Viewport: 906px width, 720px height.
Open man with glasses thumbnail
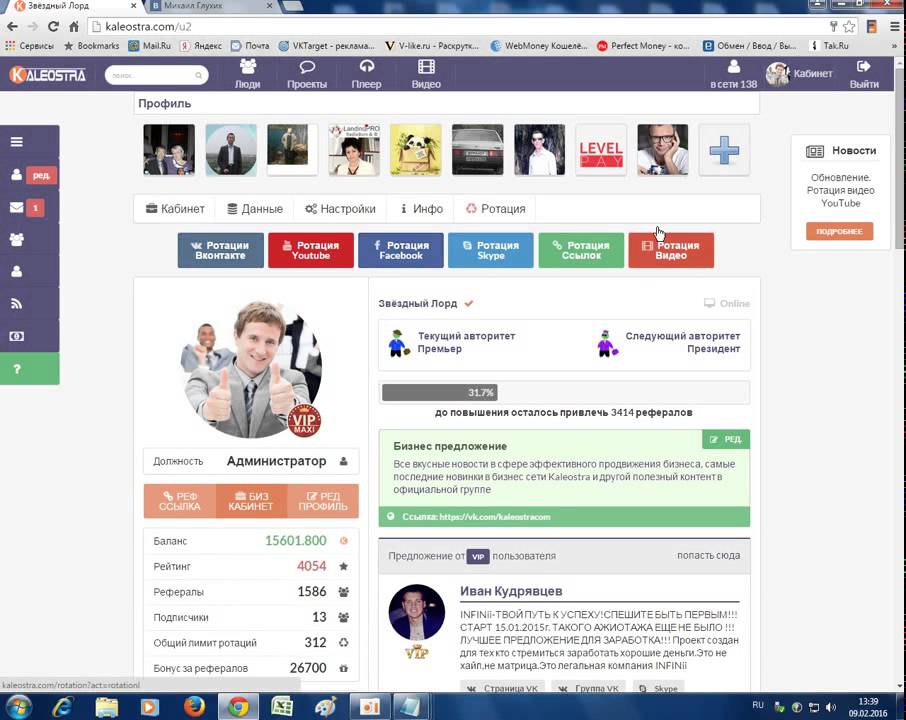point(663,150)
